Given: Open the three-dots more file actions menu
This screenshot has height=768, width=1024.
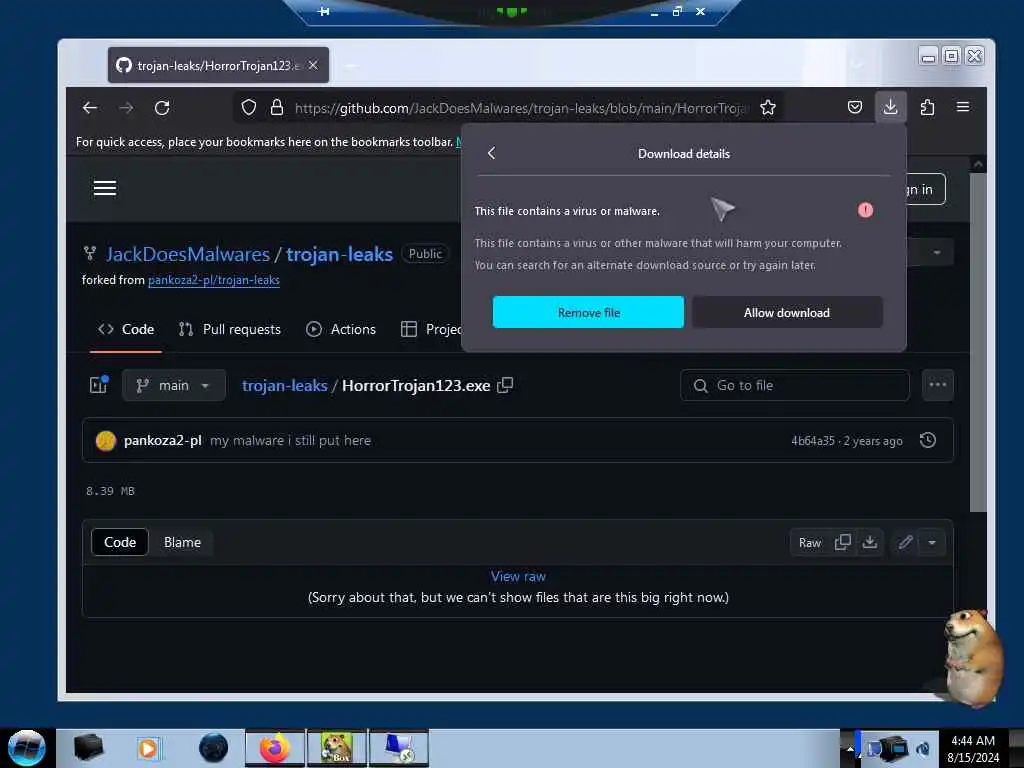Looking at the screenshot, I should click(x=938, y=385).
